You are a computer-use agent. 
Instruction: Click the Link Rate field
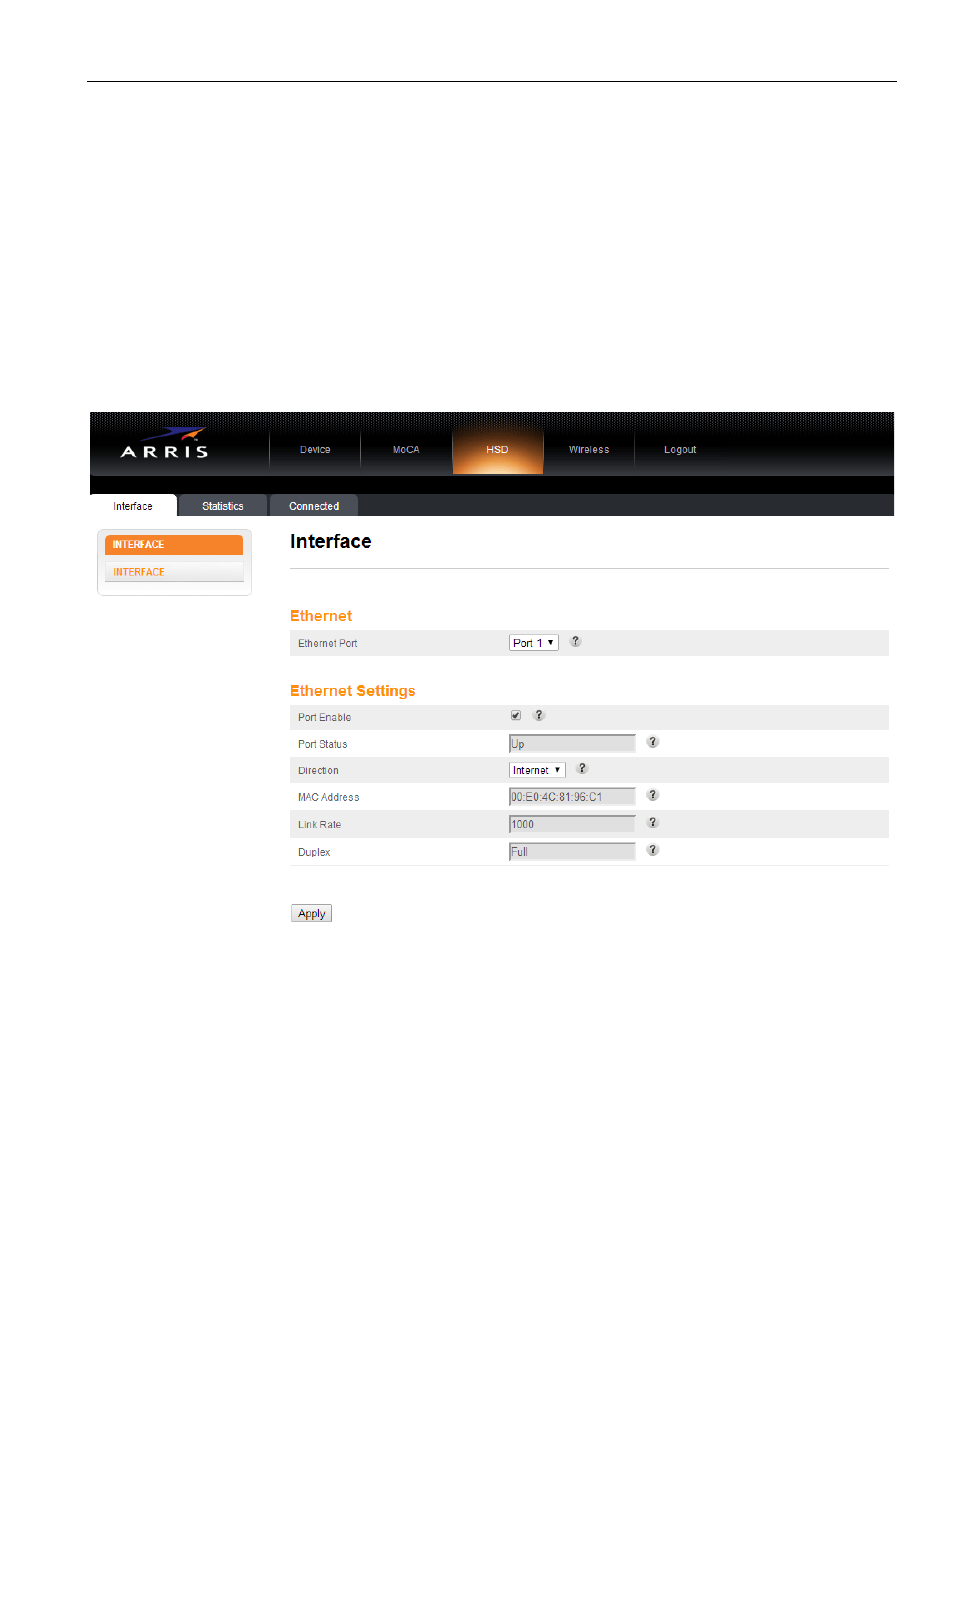point(572,824)
